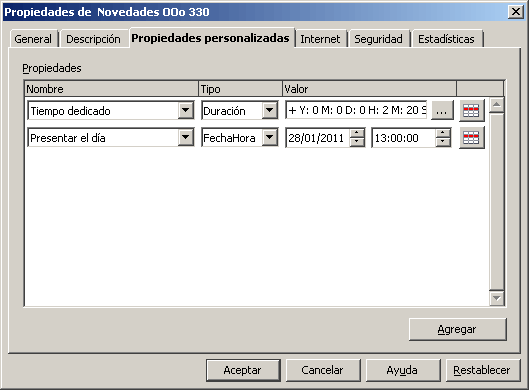Expand the Tiempo dedicado name dropdown

pos(186,110)
